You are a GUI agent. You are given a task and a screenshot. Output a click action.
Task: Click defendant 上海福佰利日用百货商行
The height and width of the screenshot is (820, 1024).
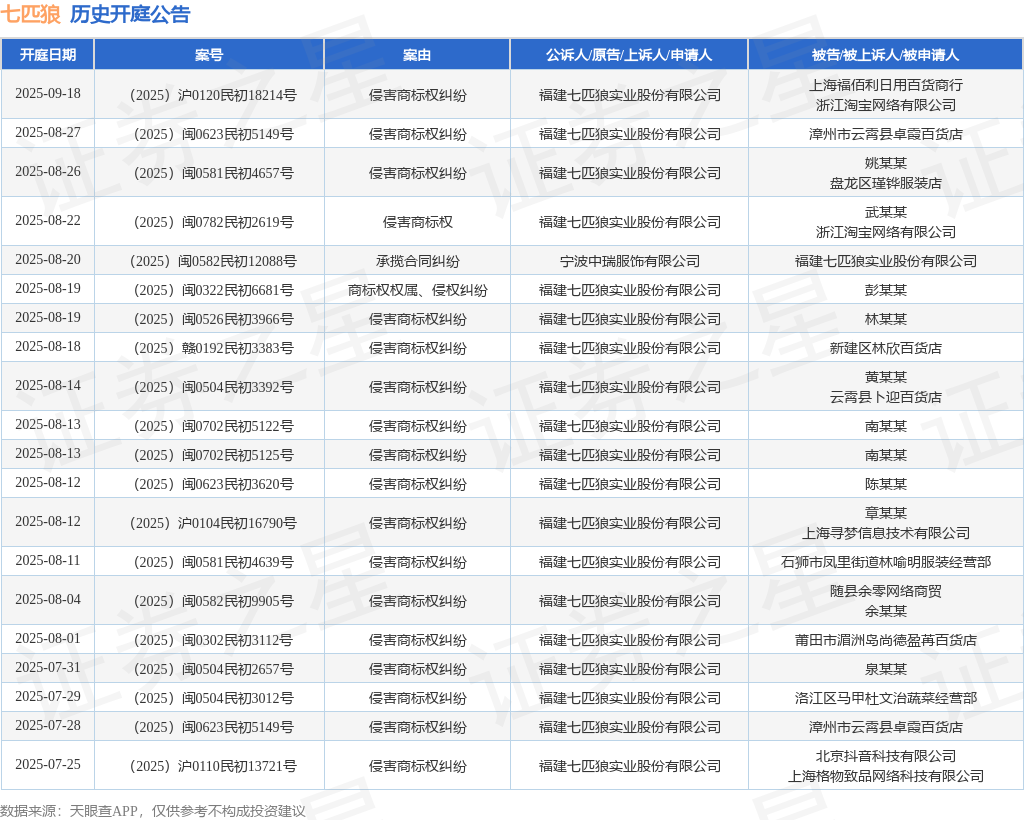coord(886,85)
